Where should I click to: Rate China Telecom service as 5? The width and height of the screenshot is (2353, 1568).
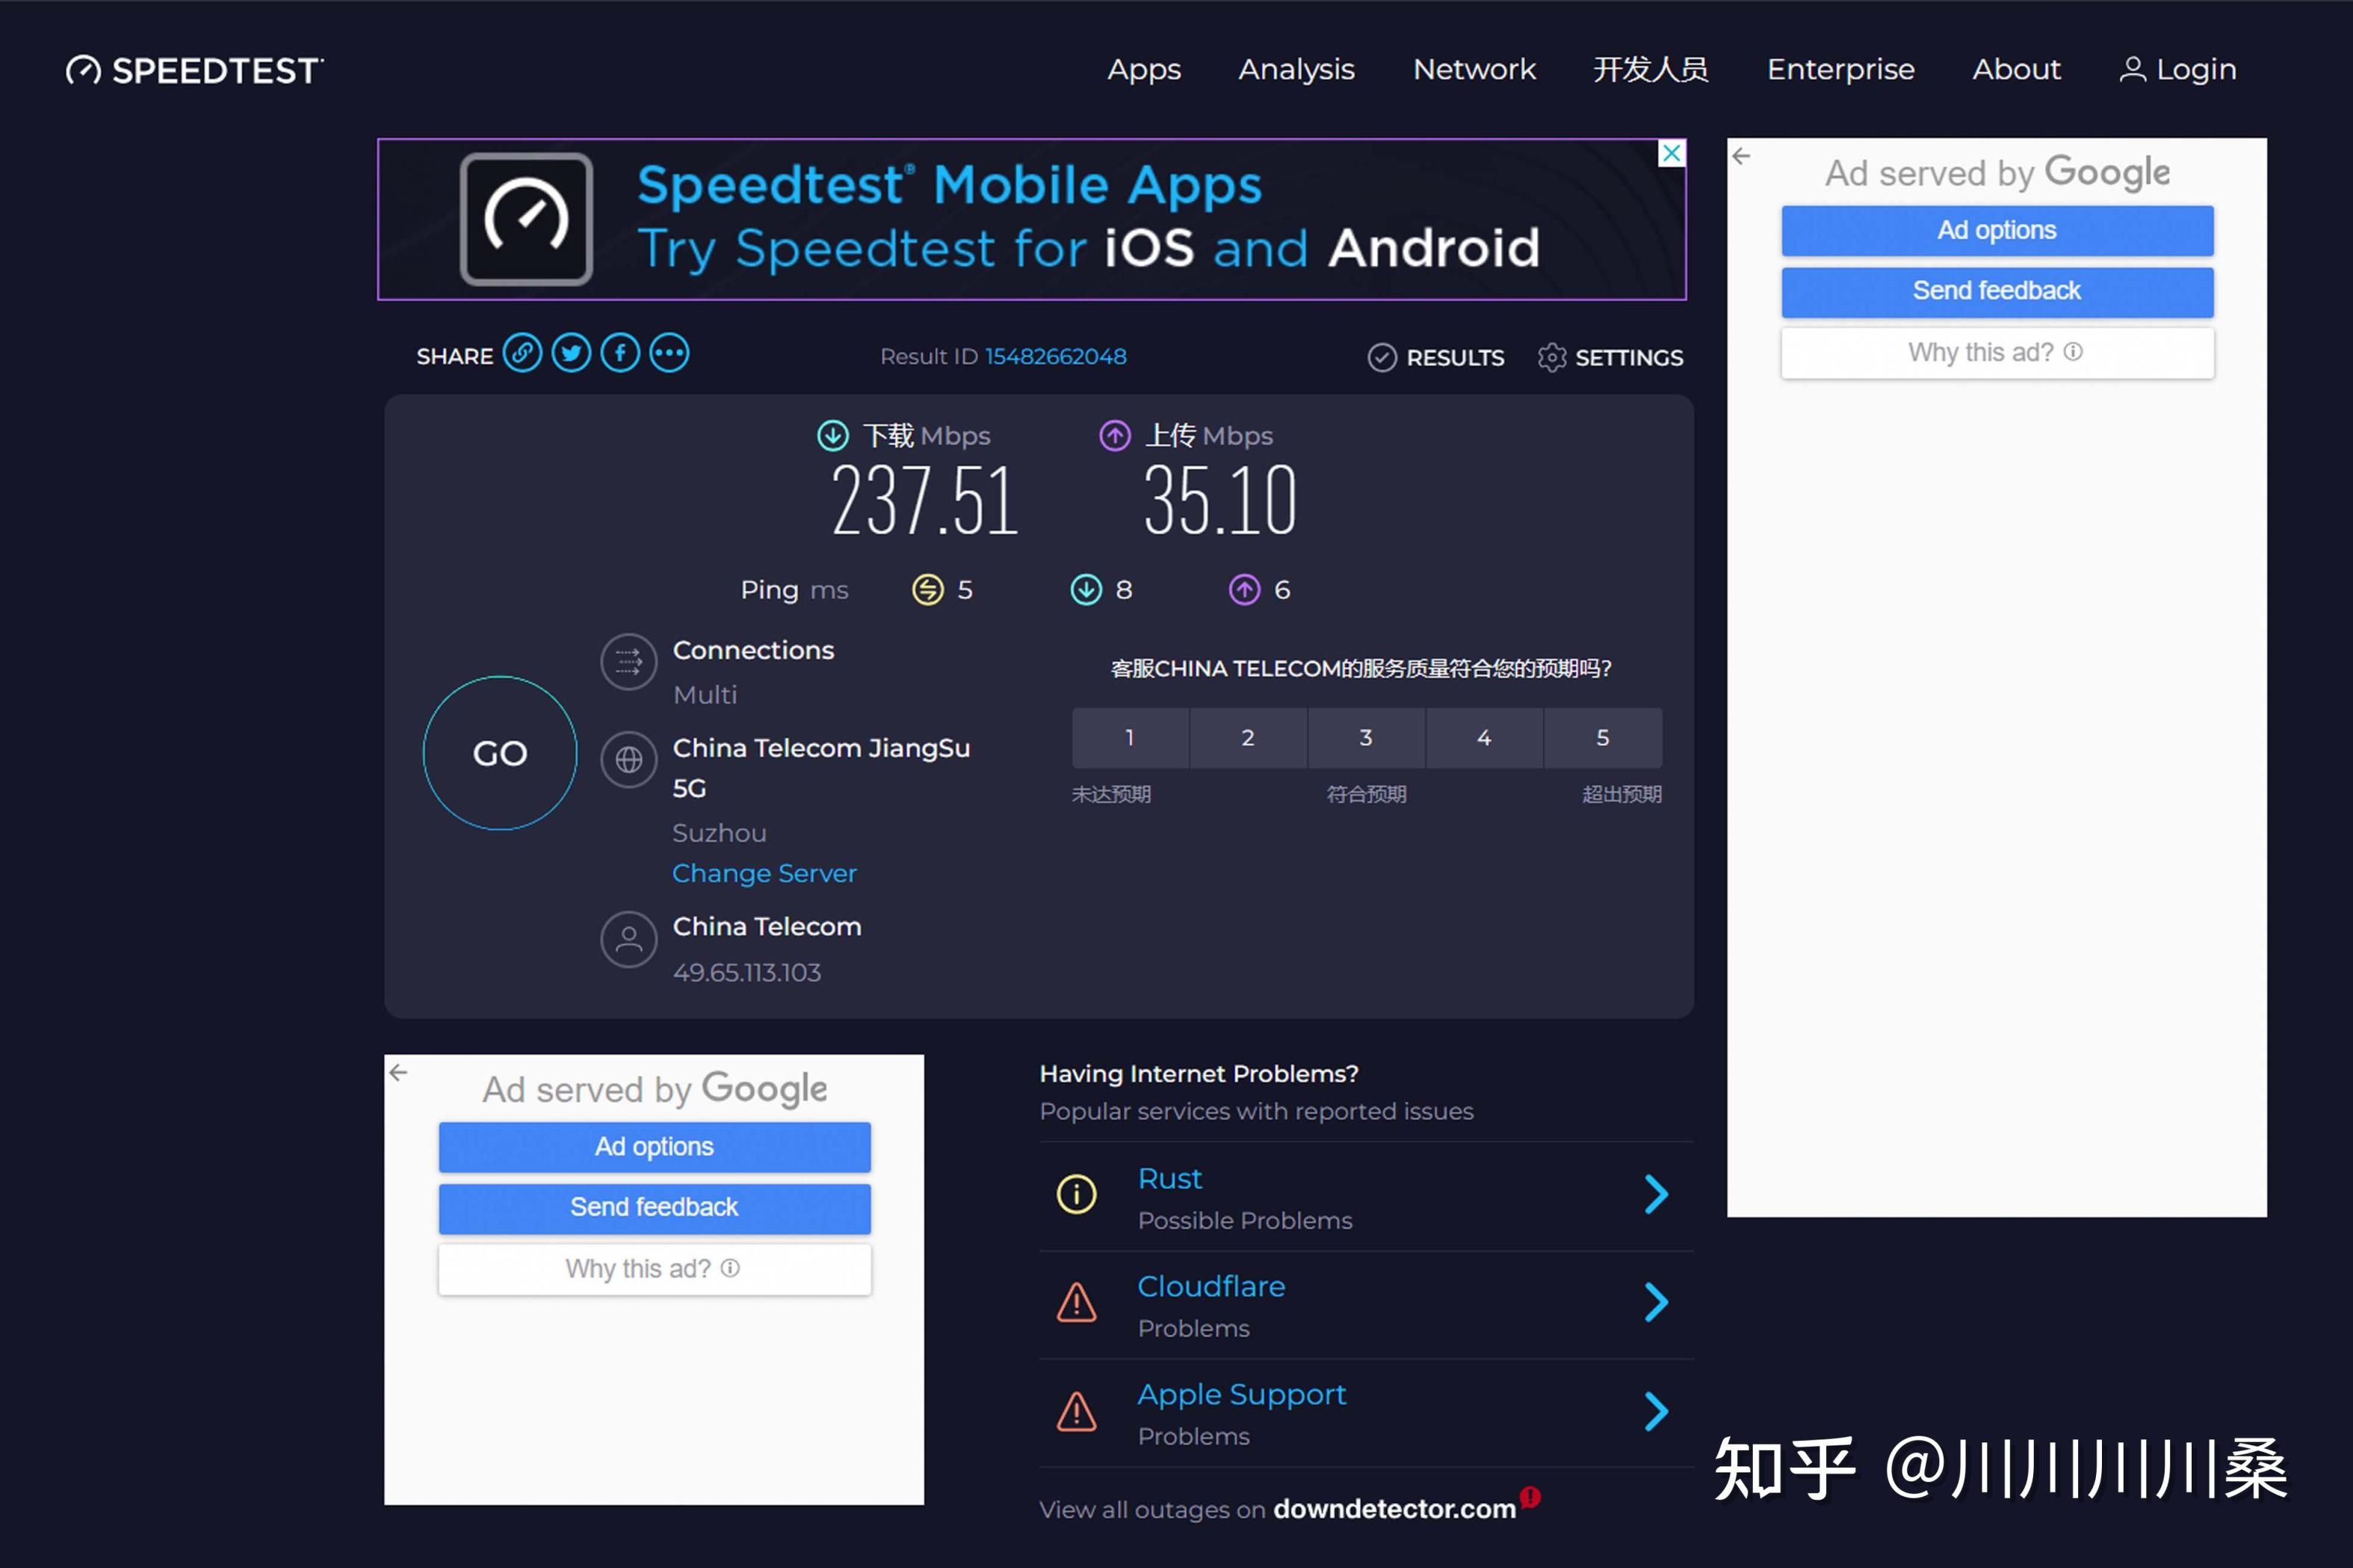point(1602,738)
